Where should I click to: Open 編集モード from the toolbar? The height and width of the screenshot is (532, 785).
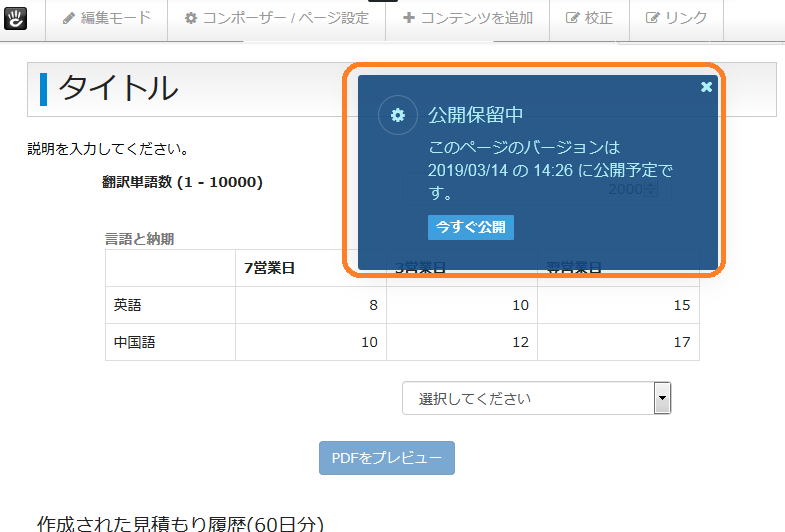click(106, 18)
